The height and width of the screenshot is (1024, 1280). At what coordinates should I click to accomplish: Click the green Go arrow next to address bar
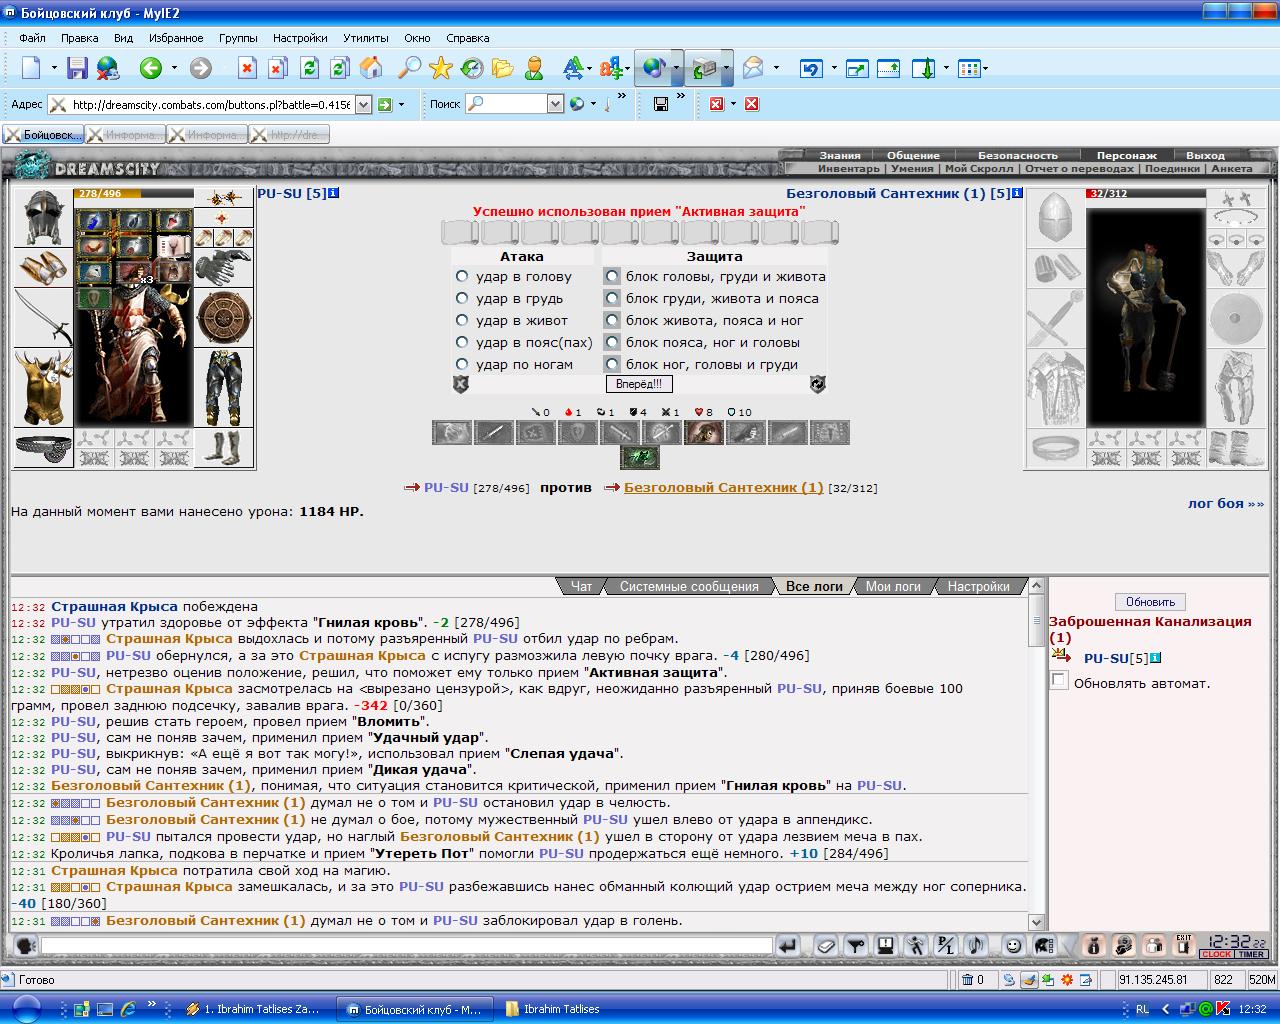(x=384, y=104)
